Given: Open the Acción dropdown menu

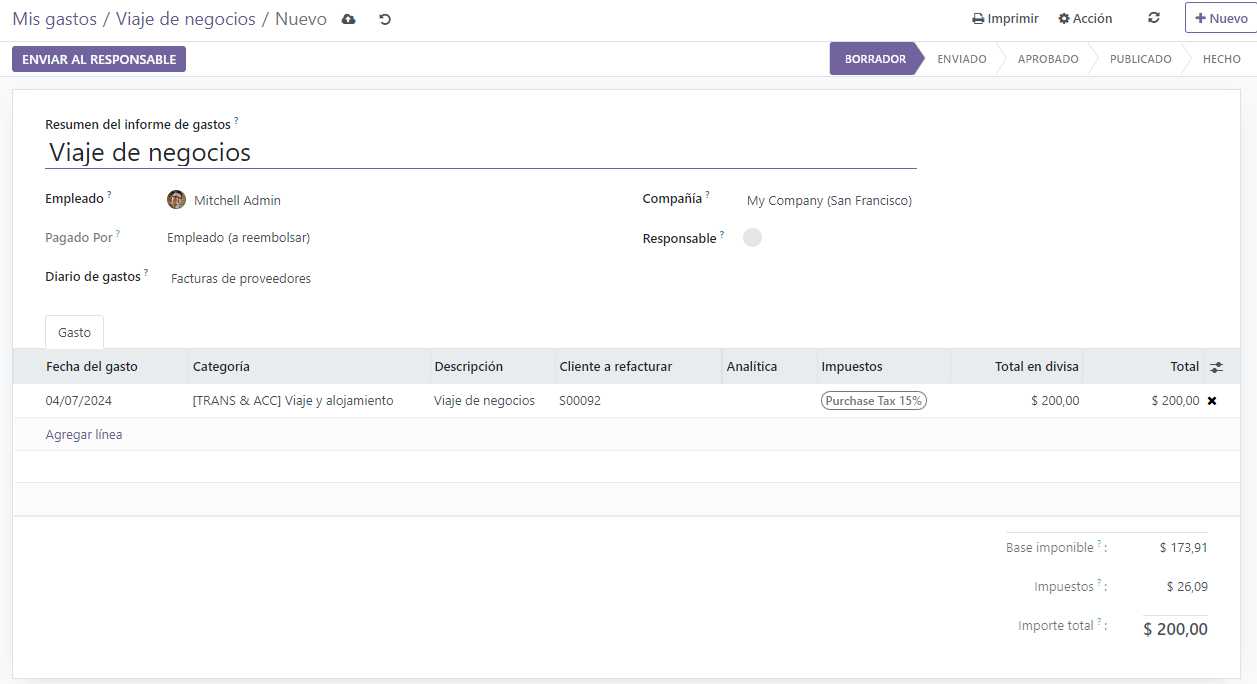Looking at the screenshot, I should tap(1085, 19).
